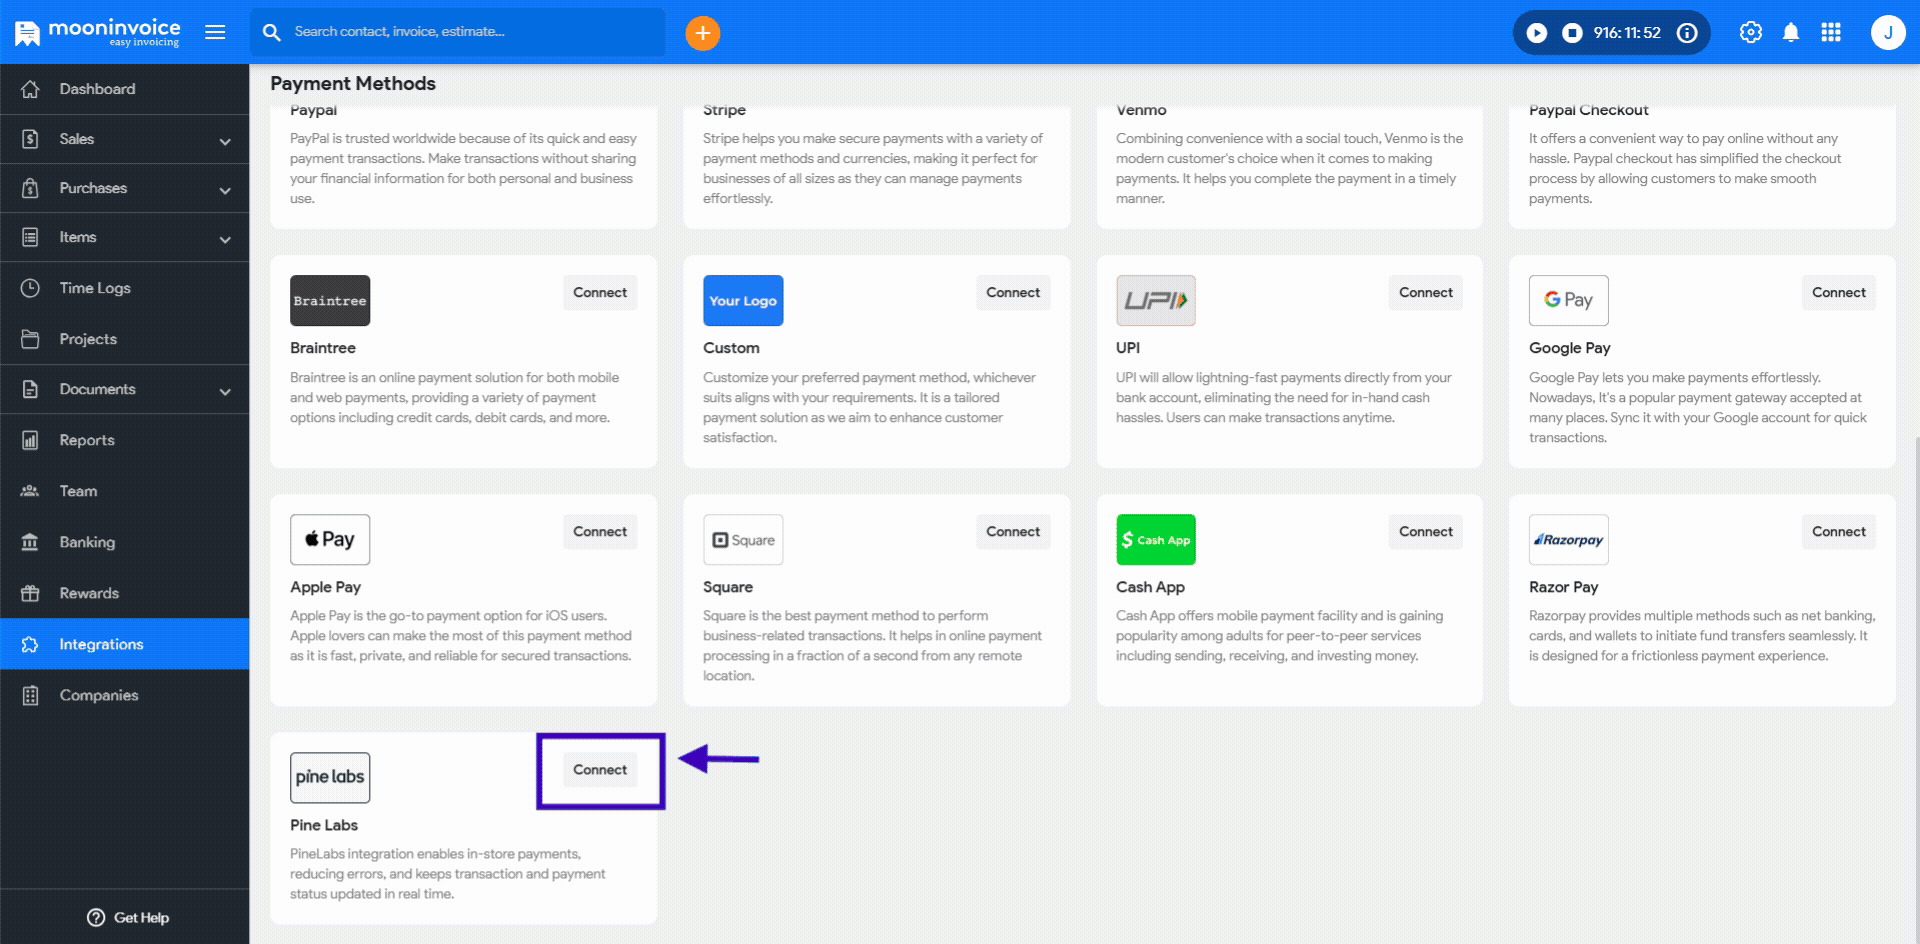This screenshot has height=944, width=1920.
Task: Connect Braintree payment method
Action: click(600, 293)
